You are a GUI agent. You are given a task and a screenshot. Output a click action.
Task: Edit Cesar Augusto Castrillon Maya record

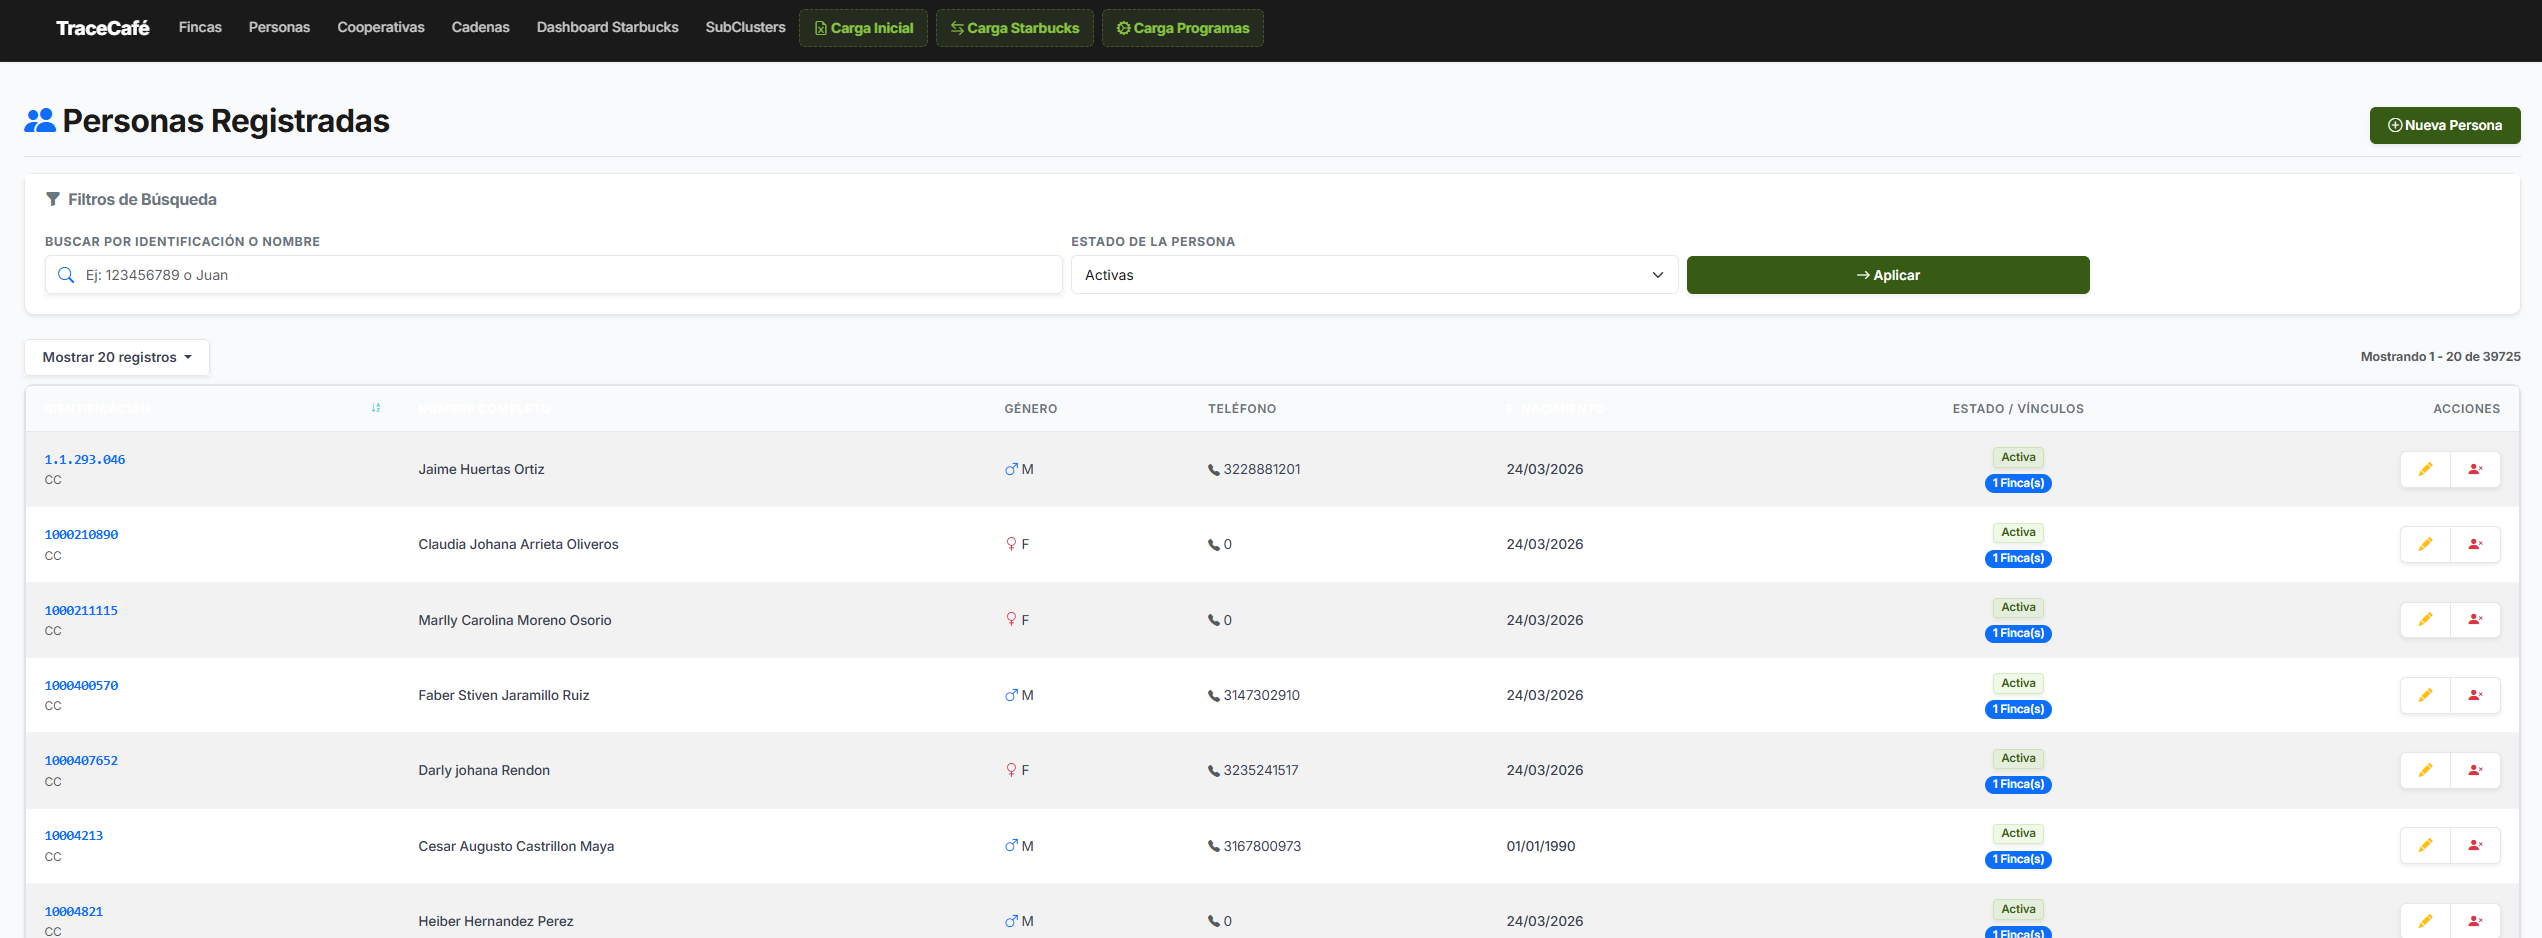coord(2425,846)
